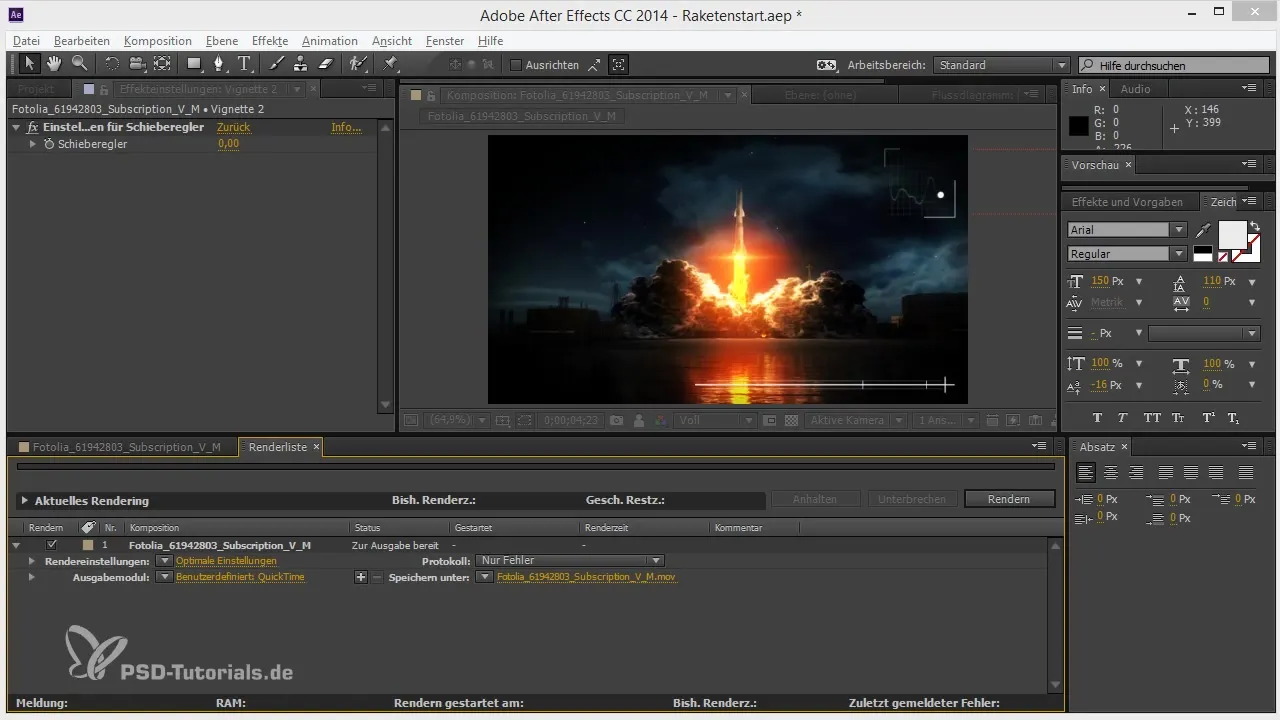Open Optimale Einstellungen render settings link
This screenshot has width=1280, height=720.
click(226, 561)
